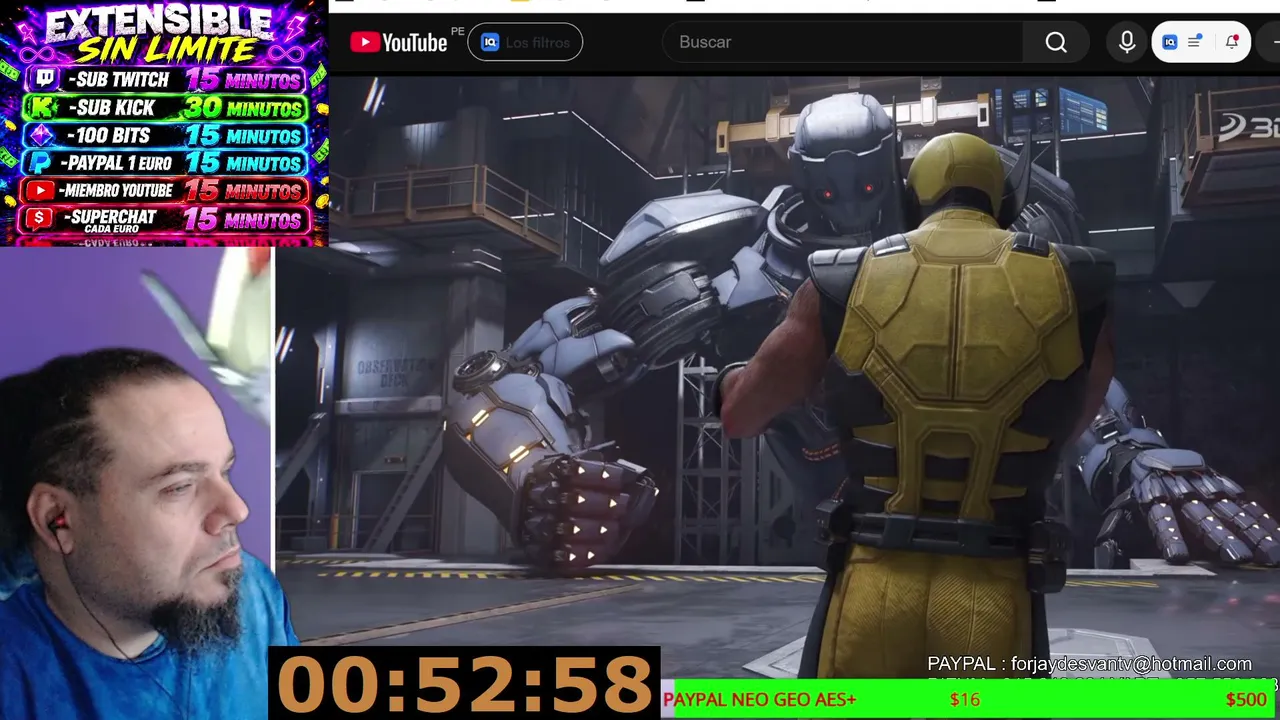Click the magnifying glass search button
The height and width of the screenshot is (720, 1280).
pos(1056,42)
